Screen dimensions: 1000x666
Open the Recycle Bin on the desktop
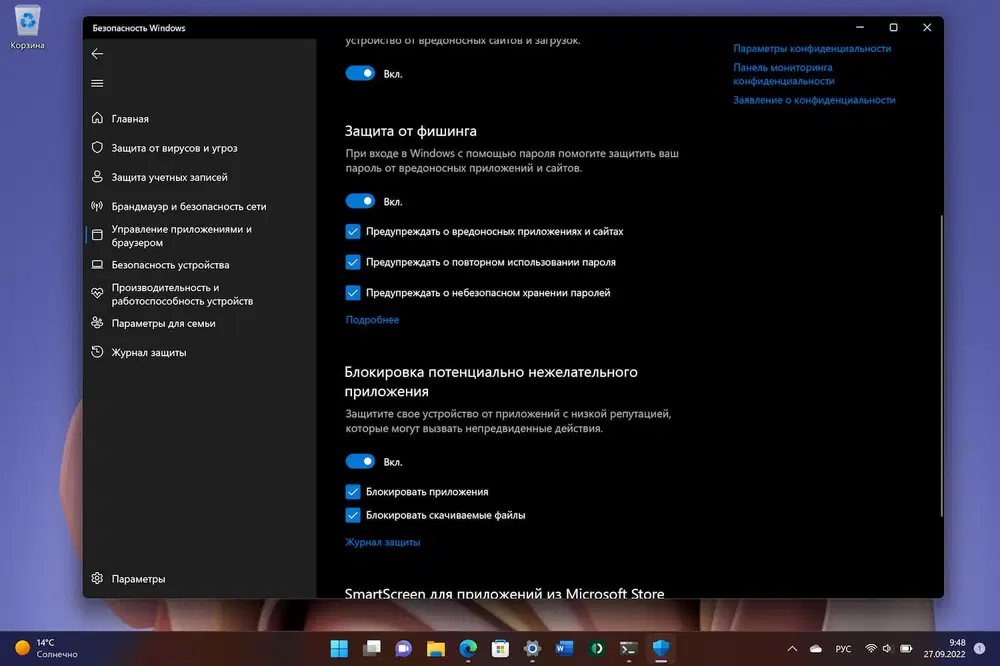27,27
